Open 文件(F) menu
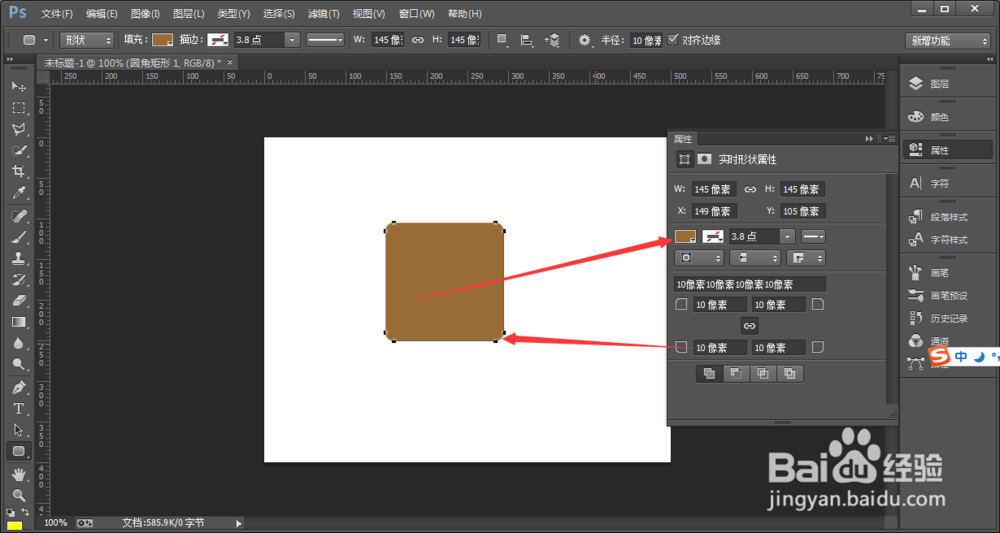This screenshot has width=1000, height=533. coord(57,13)
